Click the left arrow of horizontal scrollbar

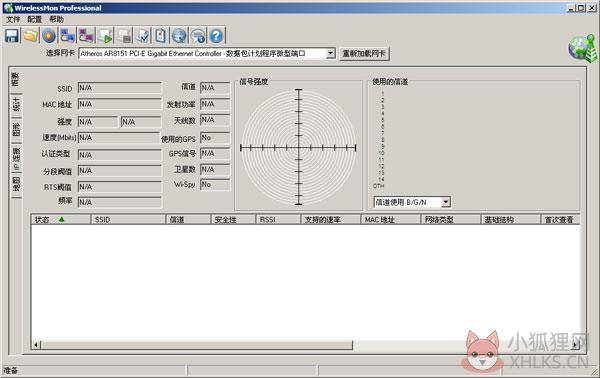click(36, 345)
